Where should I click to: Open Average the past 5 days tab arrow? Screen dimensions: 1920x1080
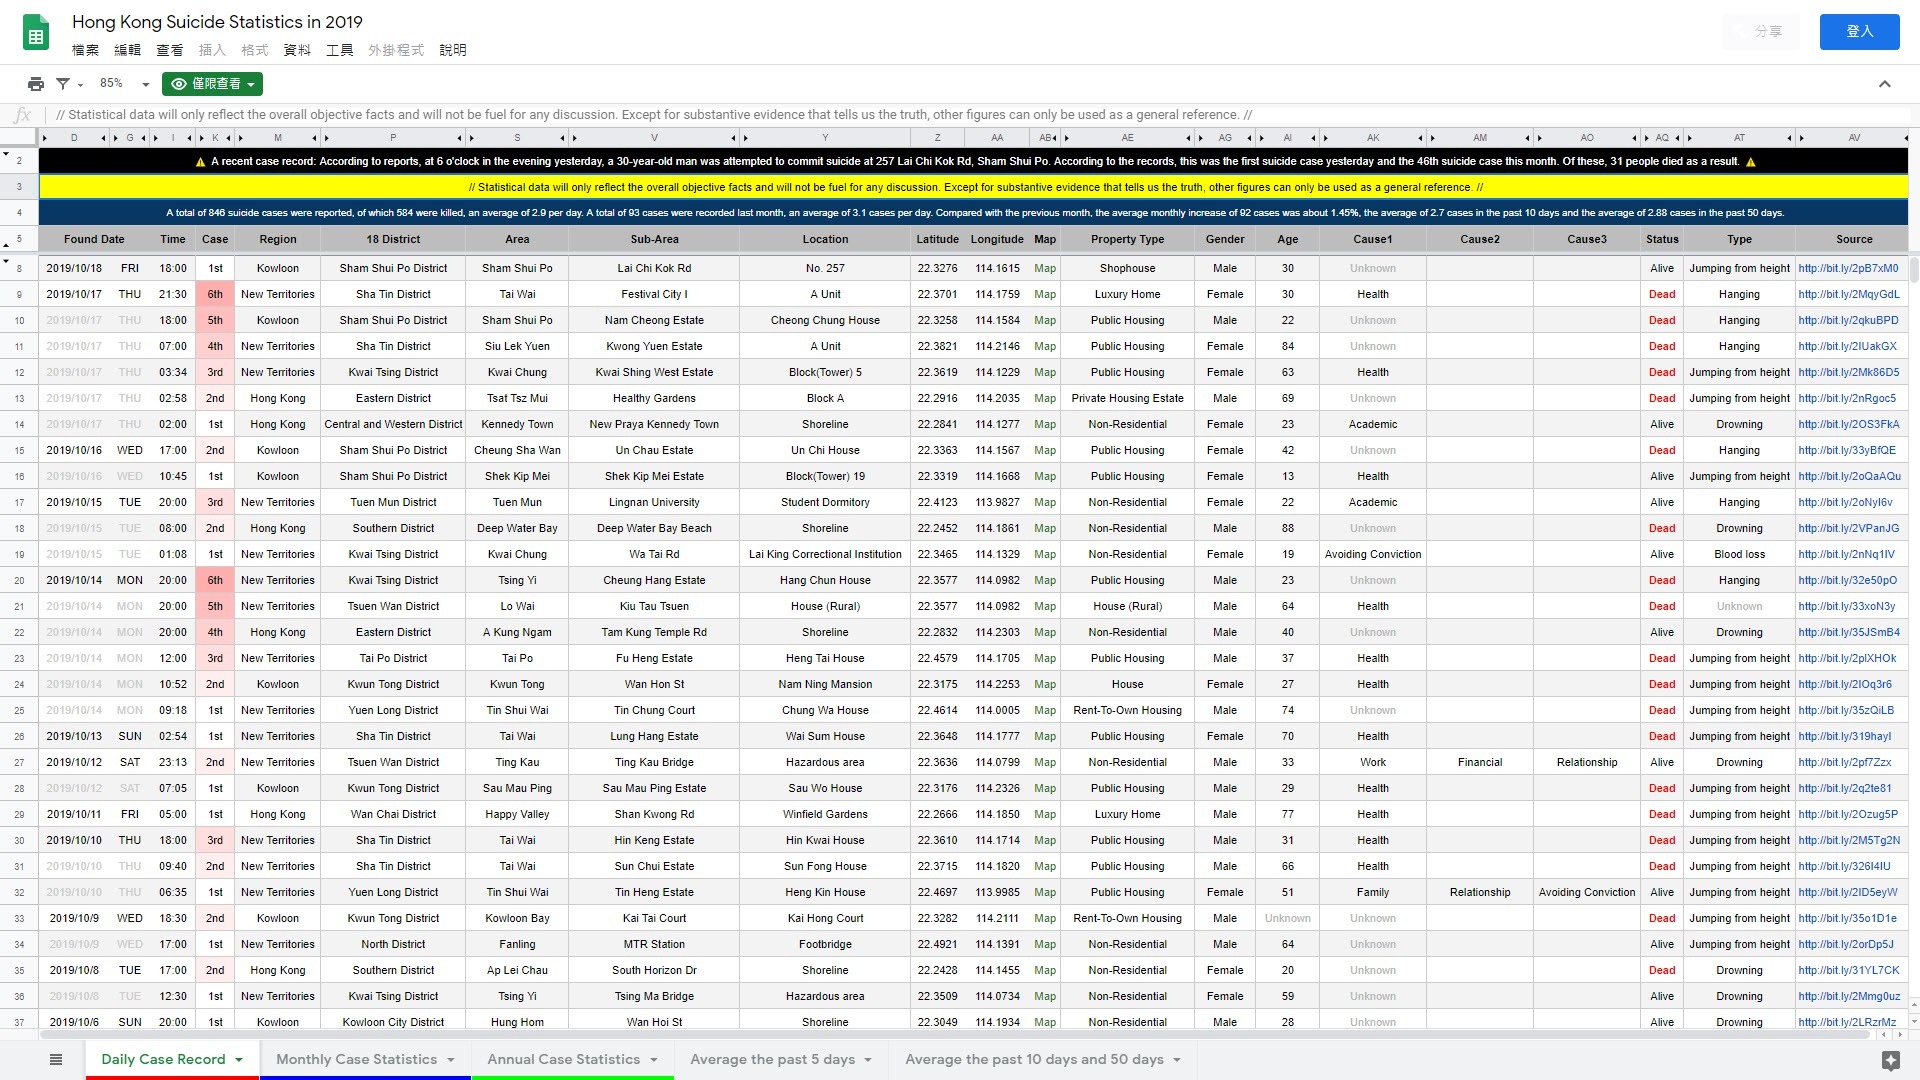coord(868,1060)
